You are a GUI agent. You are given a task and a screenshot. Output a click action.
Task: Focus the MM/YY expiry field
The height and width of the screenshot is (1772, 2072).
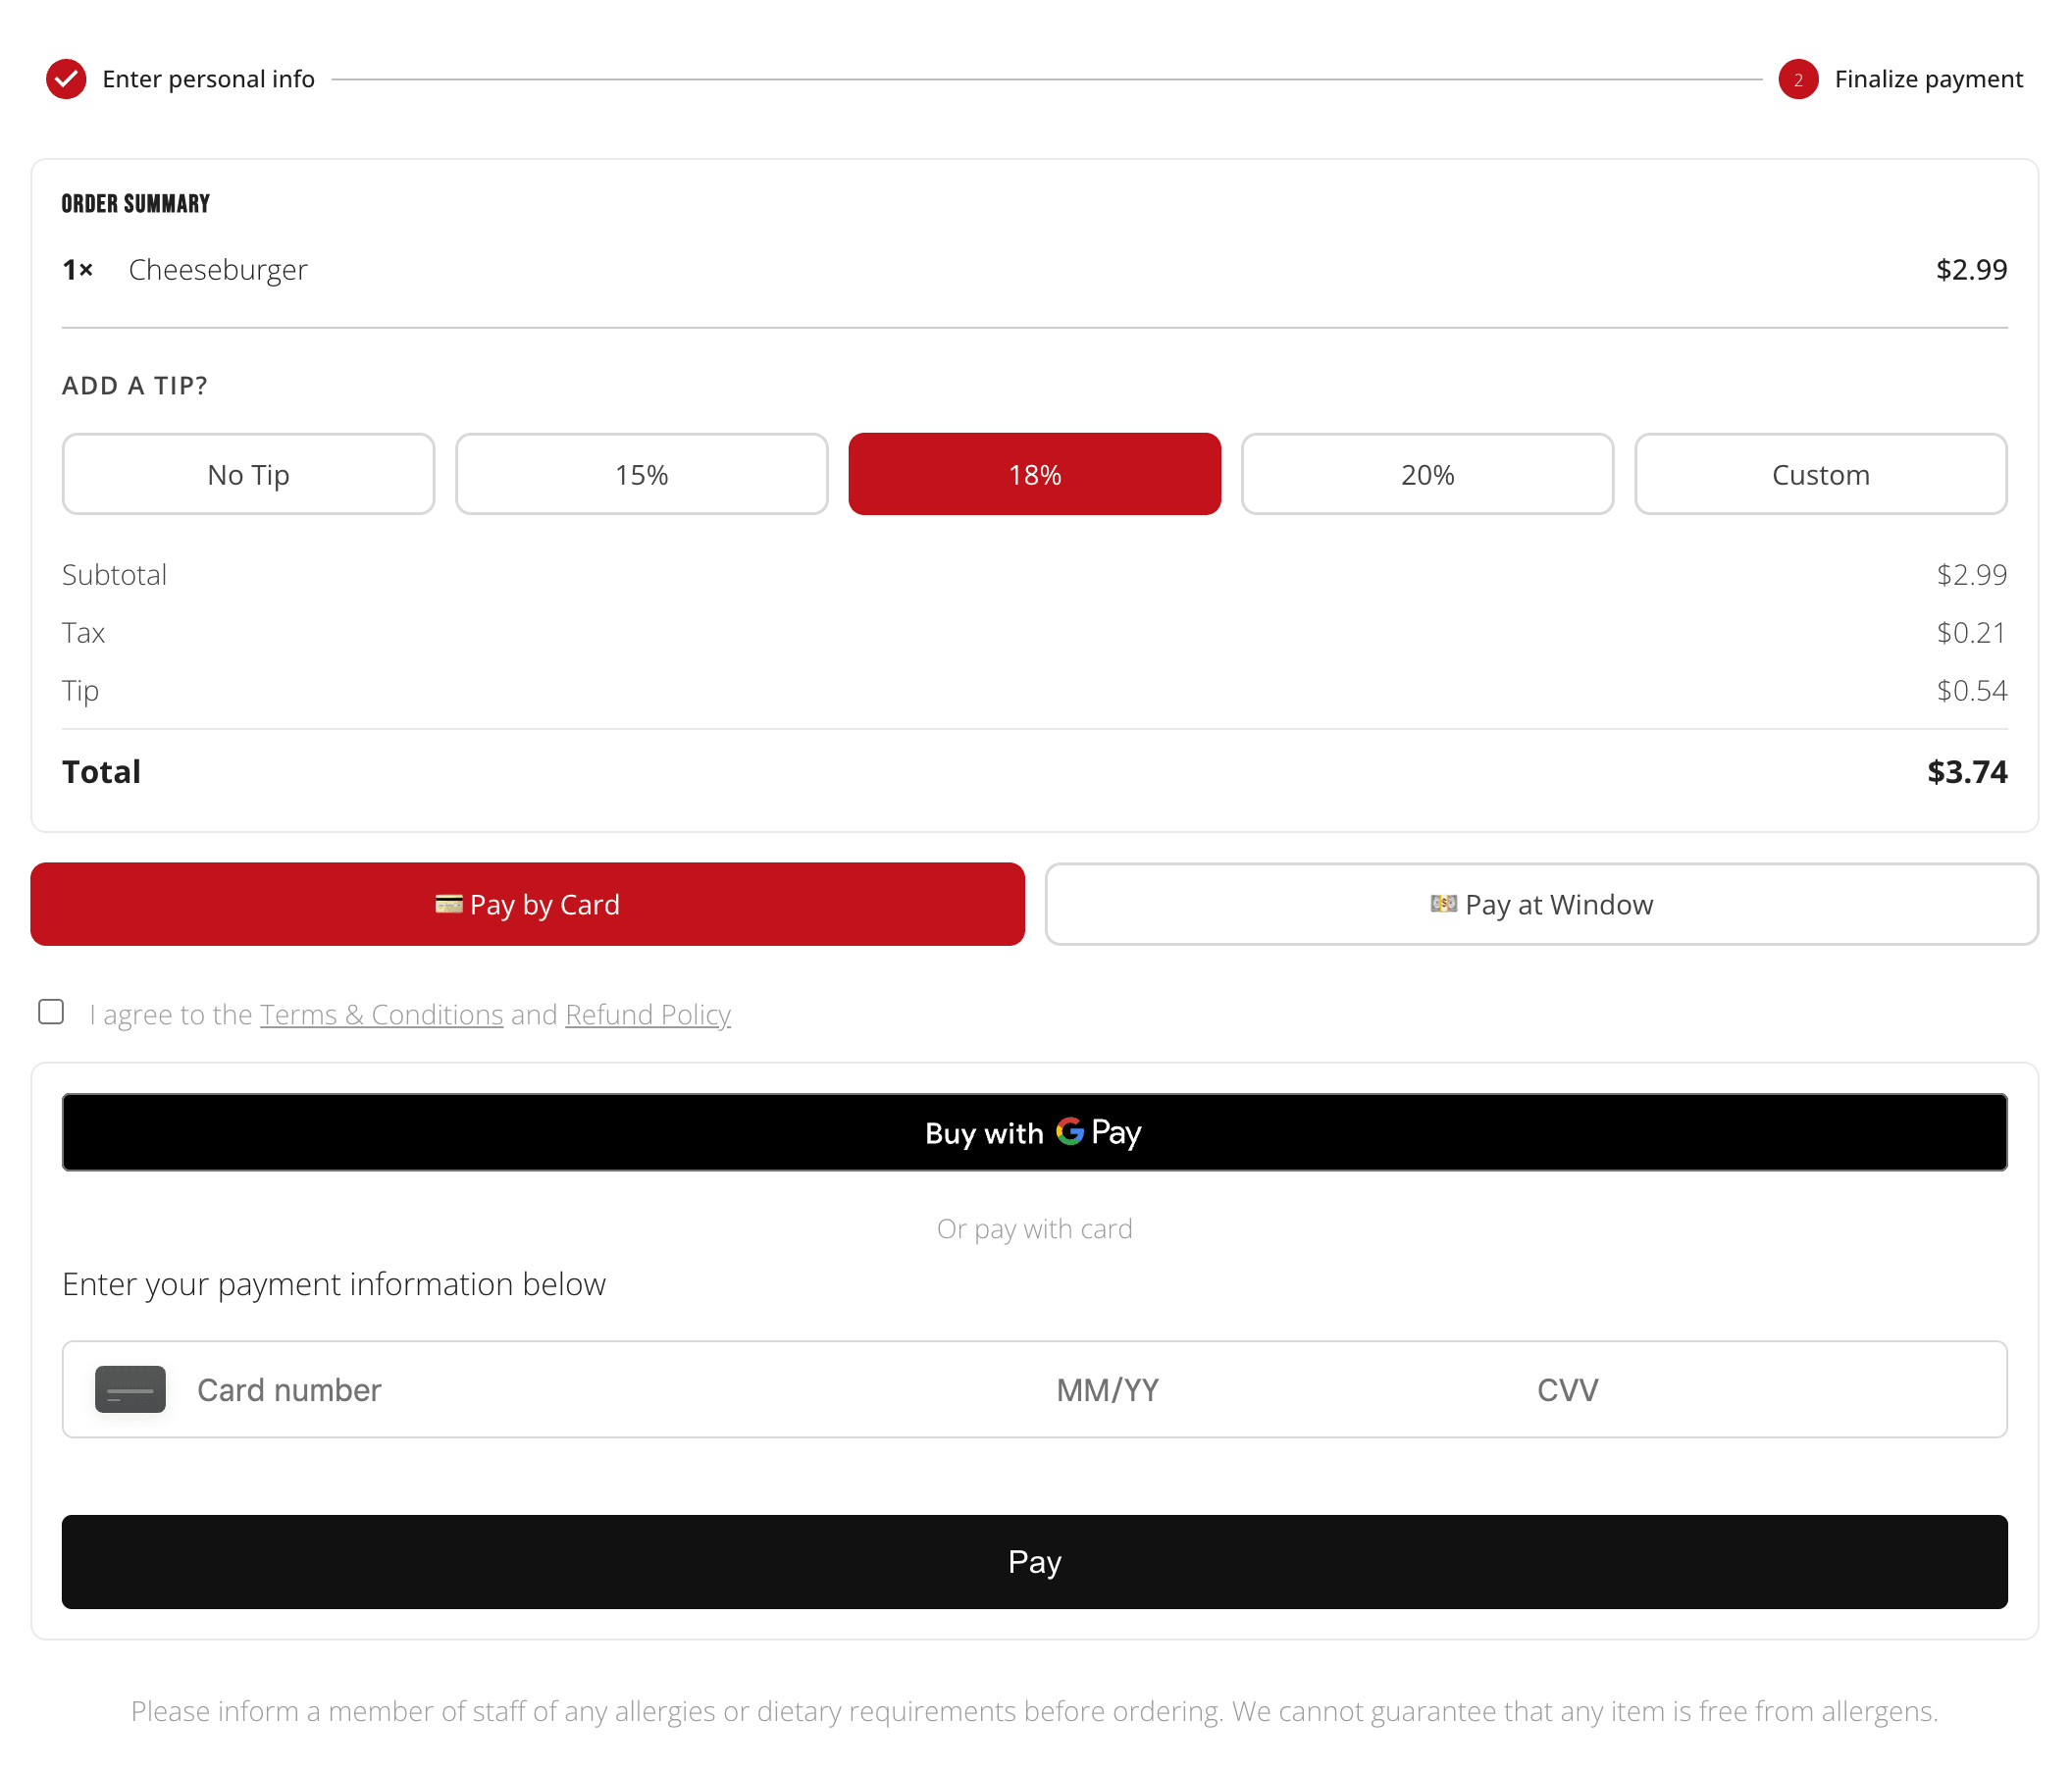click(x=1107, y=1389)
